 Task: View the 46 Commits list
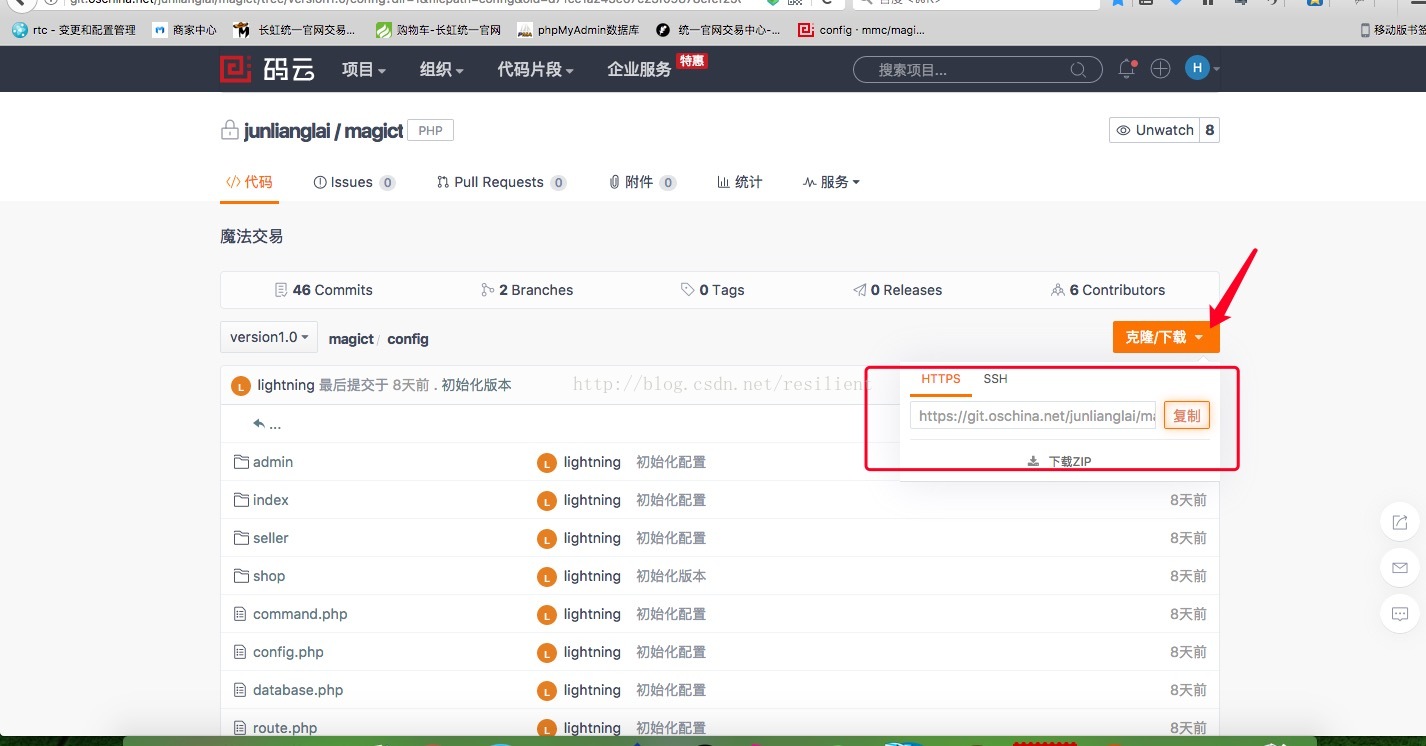[x=323, y=290]
